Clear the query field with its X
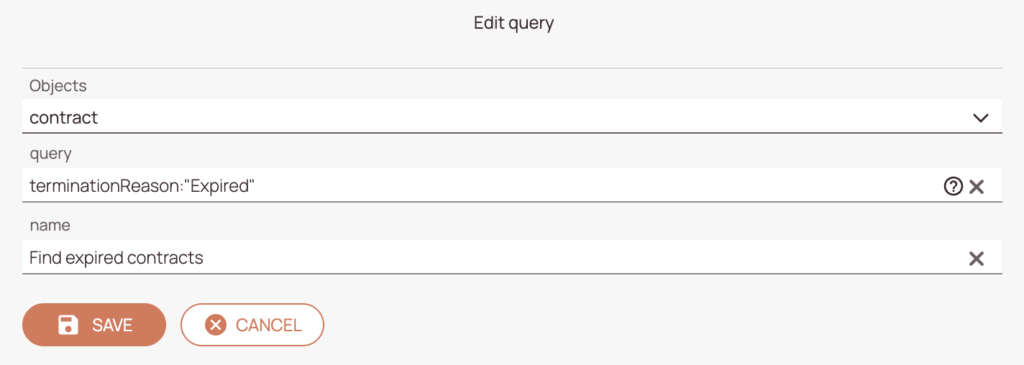The image size is (1024, 365). (976, 187)
